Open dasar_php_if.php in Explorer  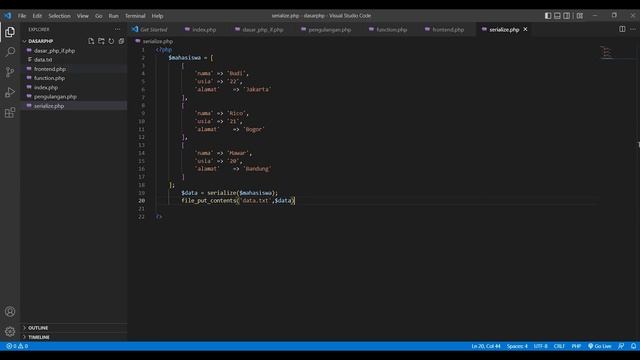[x=54, y=51]
